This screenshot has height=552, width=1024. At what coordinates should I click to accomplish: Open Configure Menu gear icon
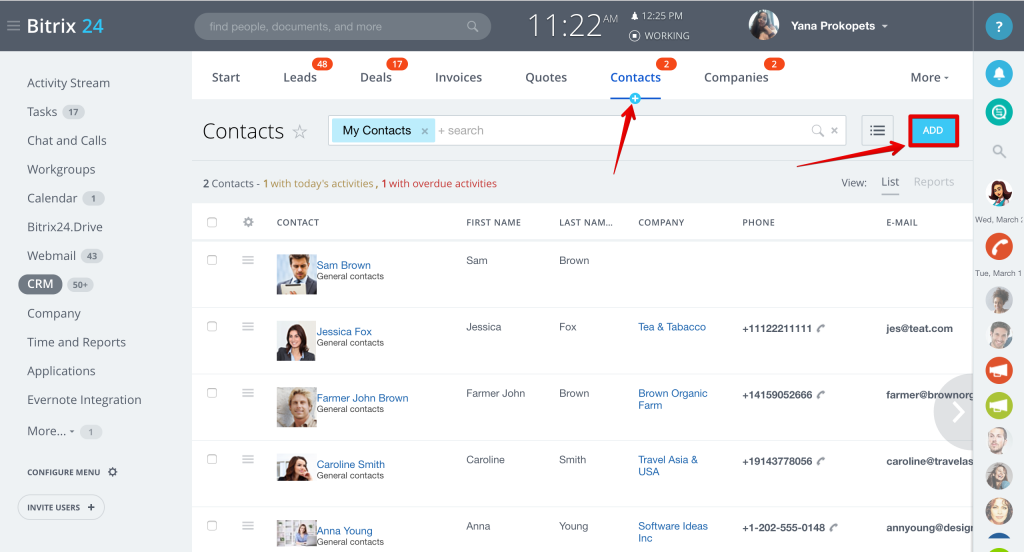[112, 472]
